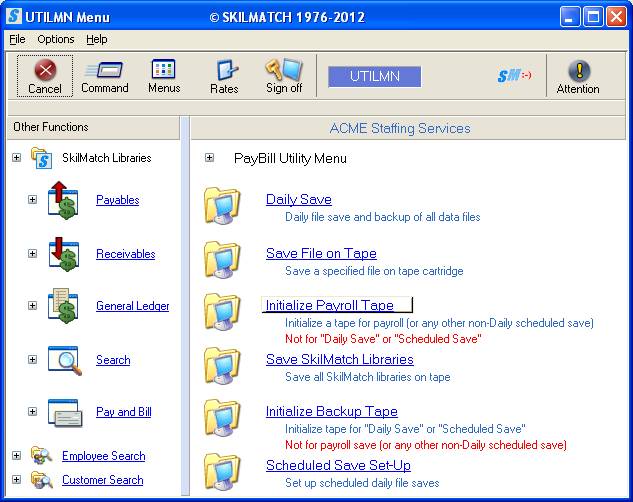Click the SkilMatch Libraries label
This screenshot has height=502, width=633.
point(107,158)
